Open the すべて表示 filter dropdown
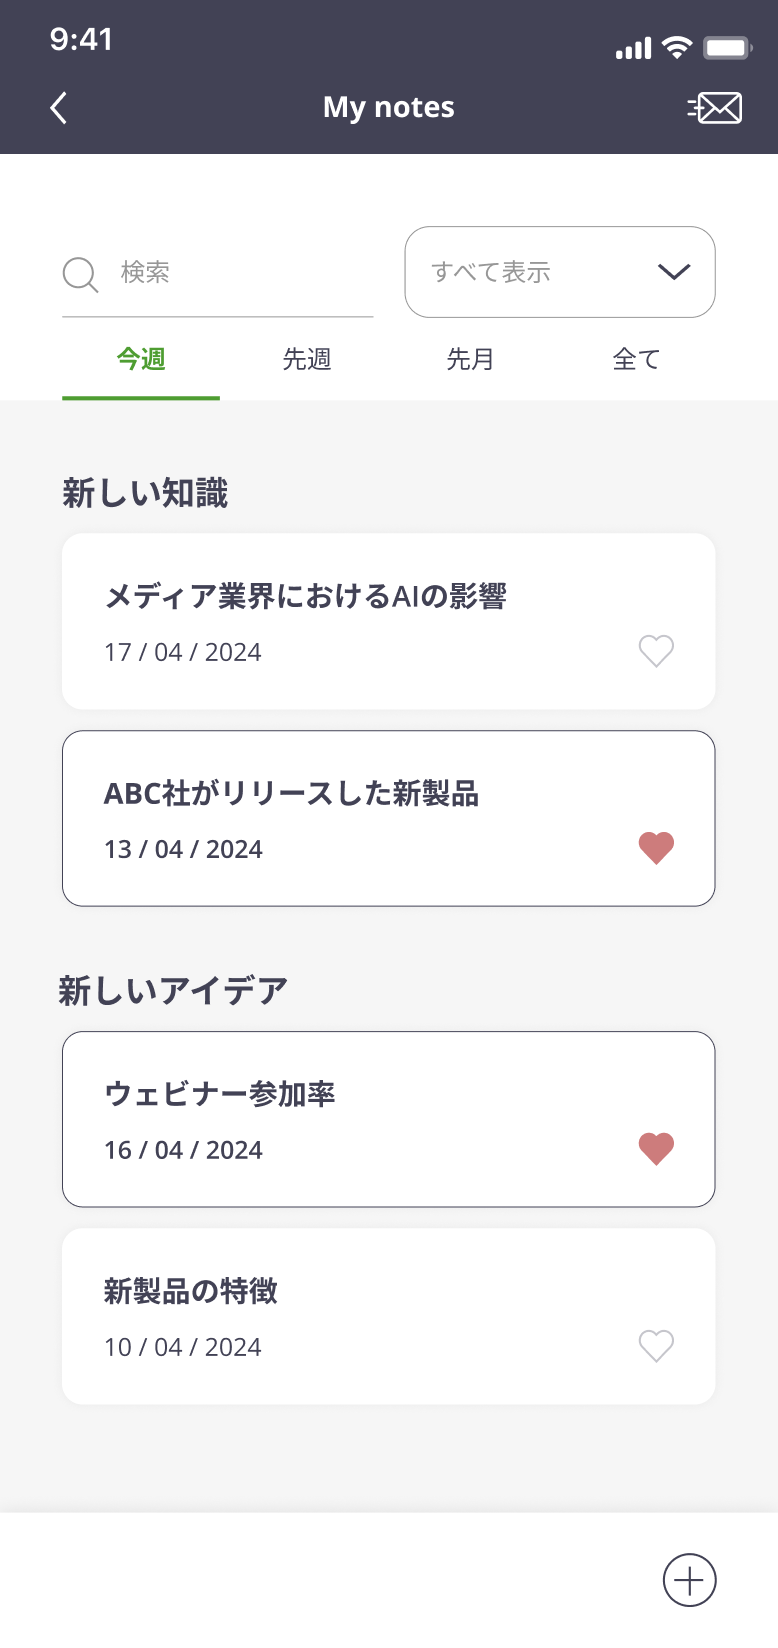 (540, 272)
